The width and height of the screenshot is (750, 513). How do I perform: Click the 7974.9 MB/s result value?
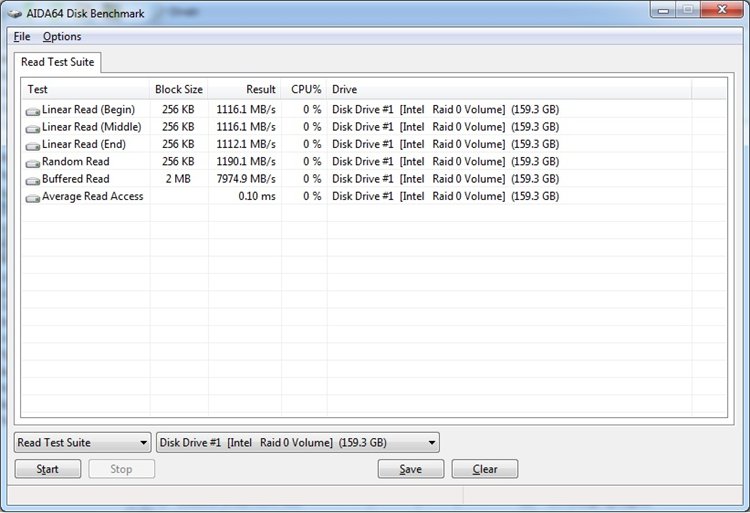[246, 179]
